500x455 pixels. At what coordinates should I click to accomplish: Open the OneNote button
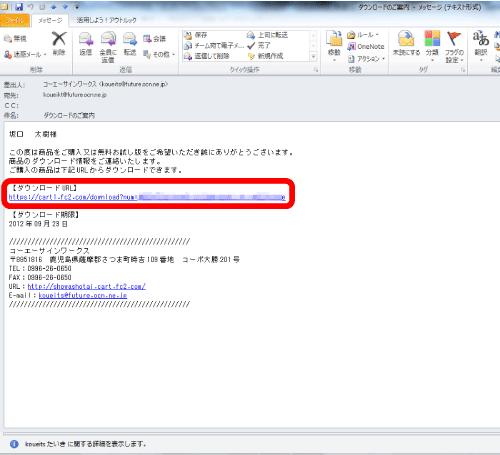point(366,47)
